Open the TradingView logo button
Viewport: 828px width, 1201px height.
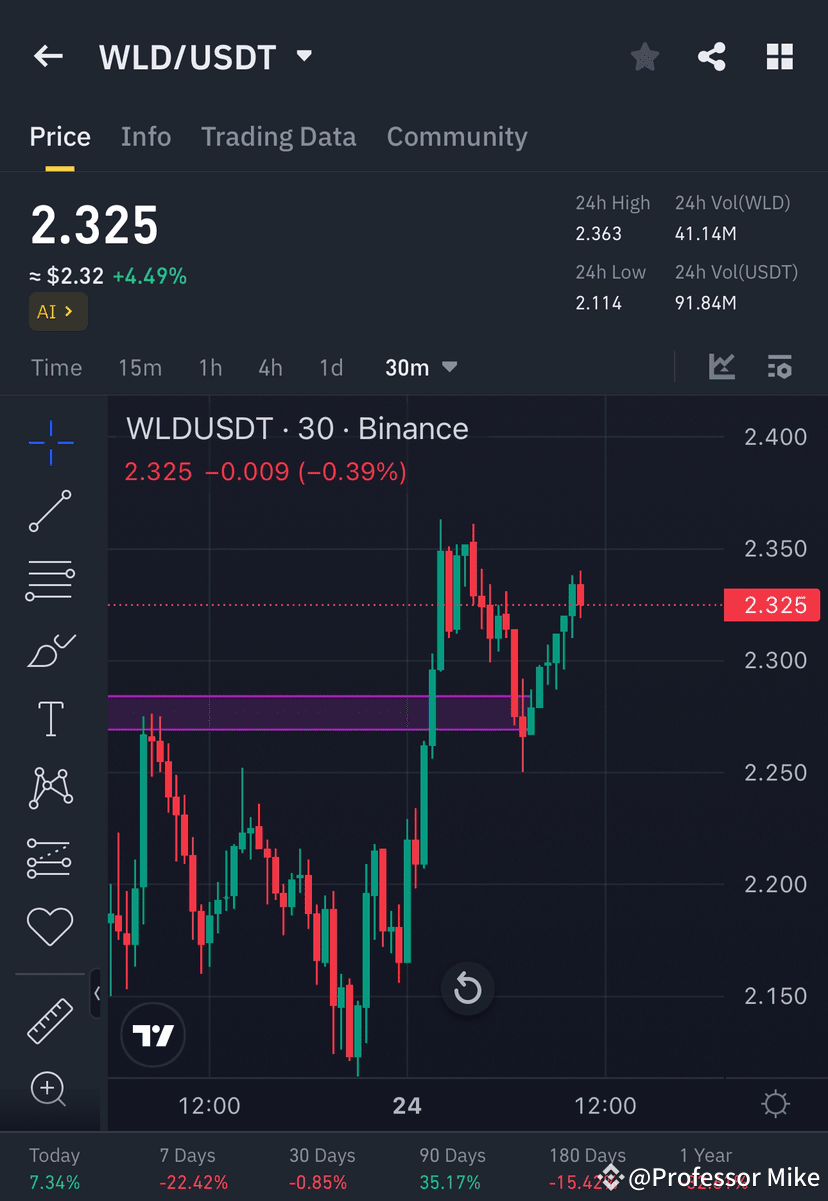[152, 1035]
